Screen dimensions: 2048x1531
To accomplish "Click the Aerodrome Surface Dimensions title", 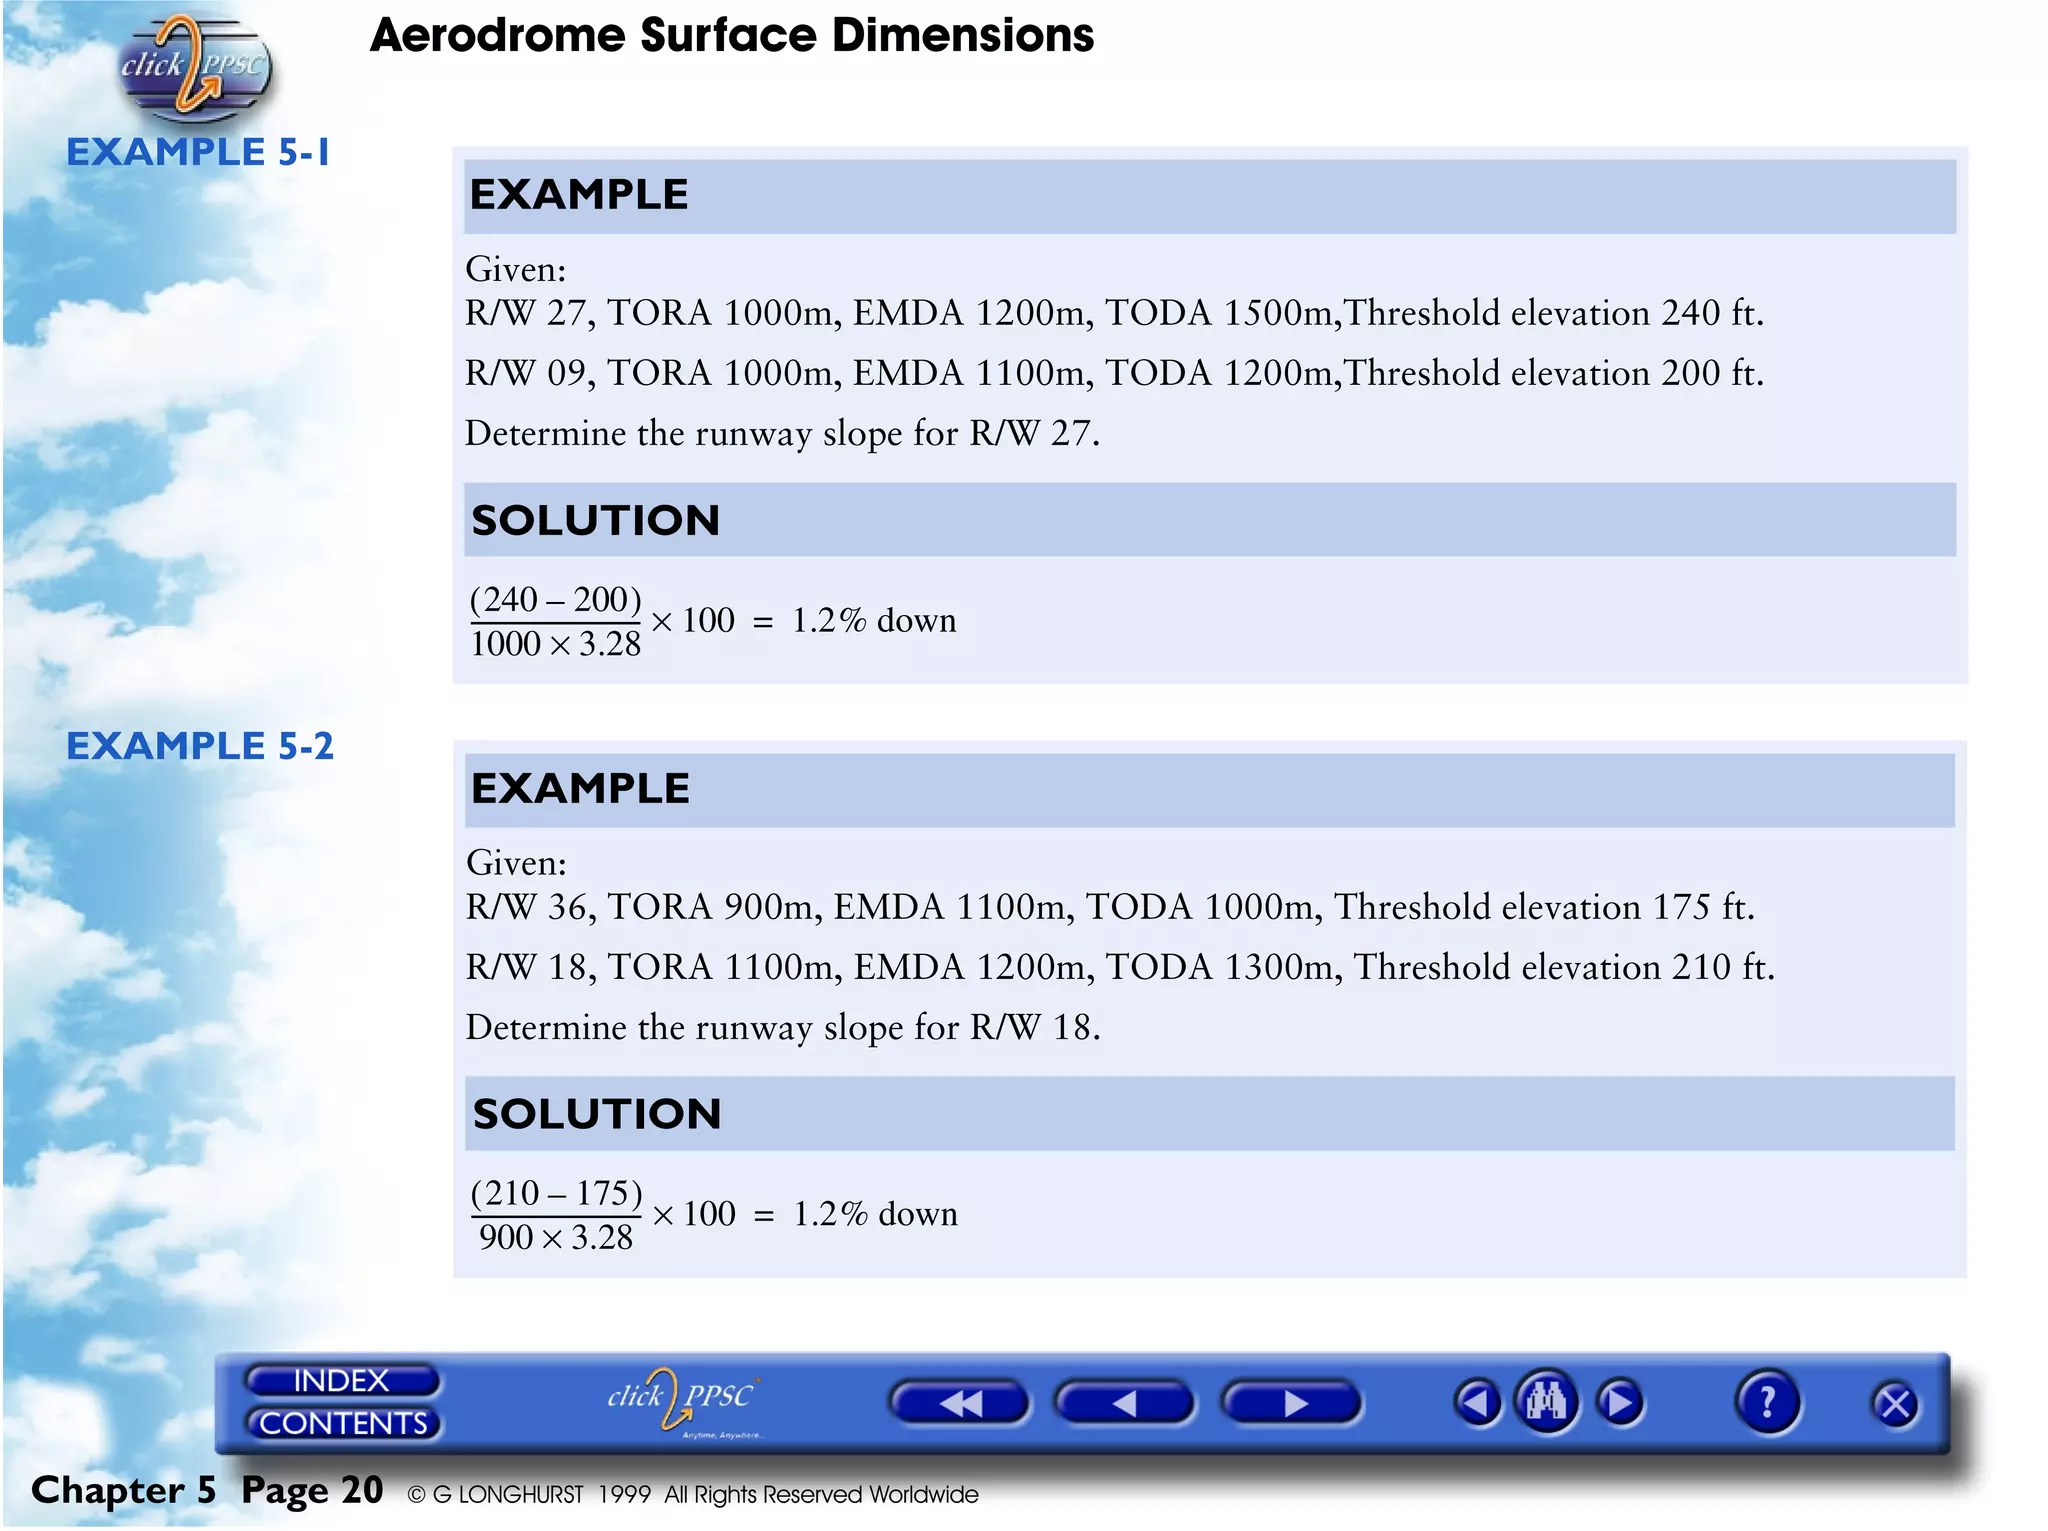I will 731,36.
